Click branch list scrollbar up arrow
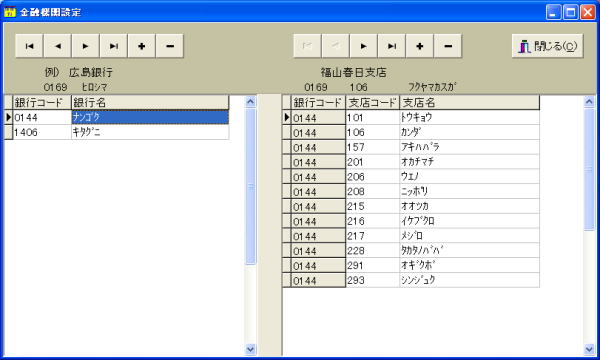The image size is (600, 360). click(x=589, y=101)
